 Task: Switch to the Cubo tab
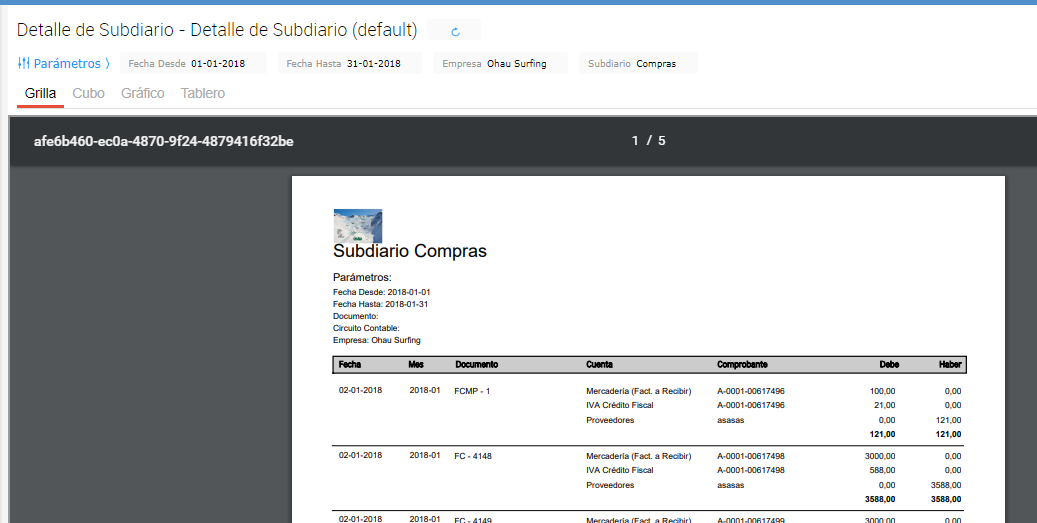pyautogui.click(x=89, y=93)
